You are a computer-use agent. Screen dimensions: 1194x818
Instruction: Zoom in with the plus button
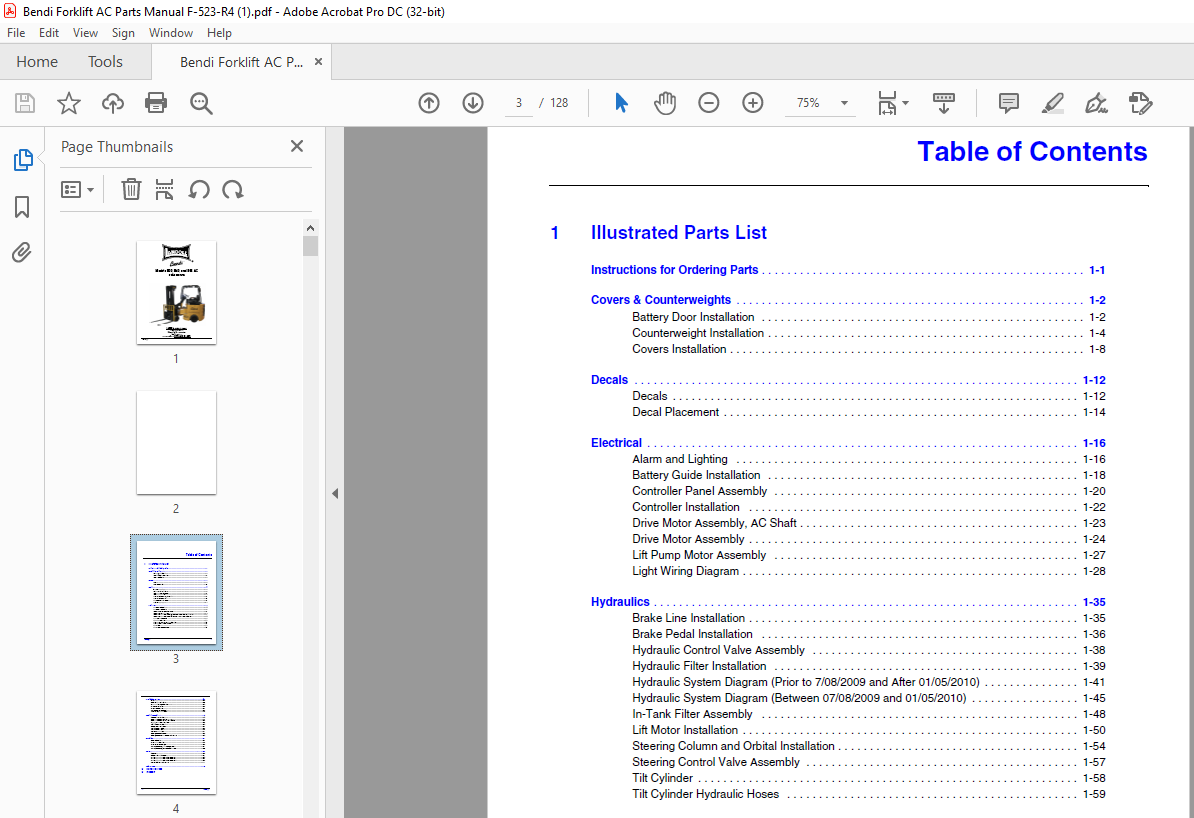click(x=752, y=103)
